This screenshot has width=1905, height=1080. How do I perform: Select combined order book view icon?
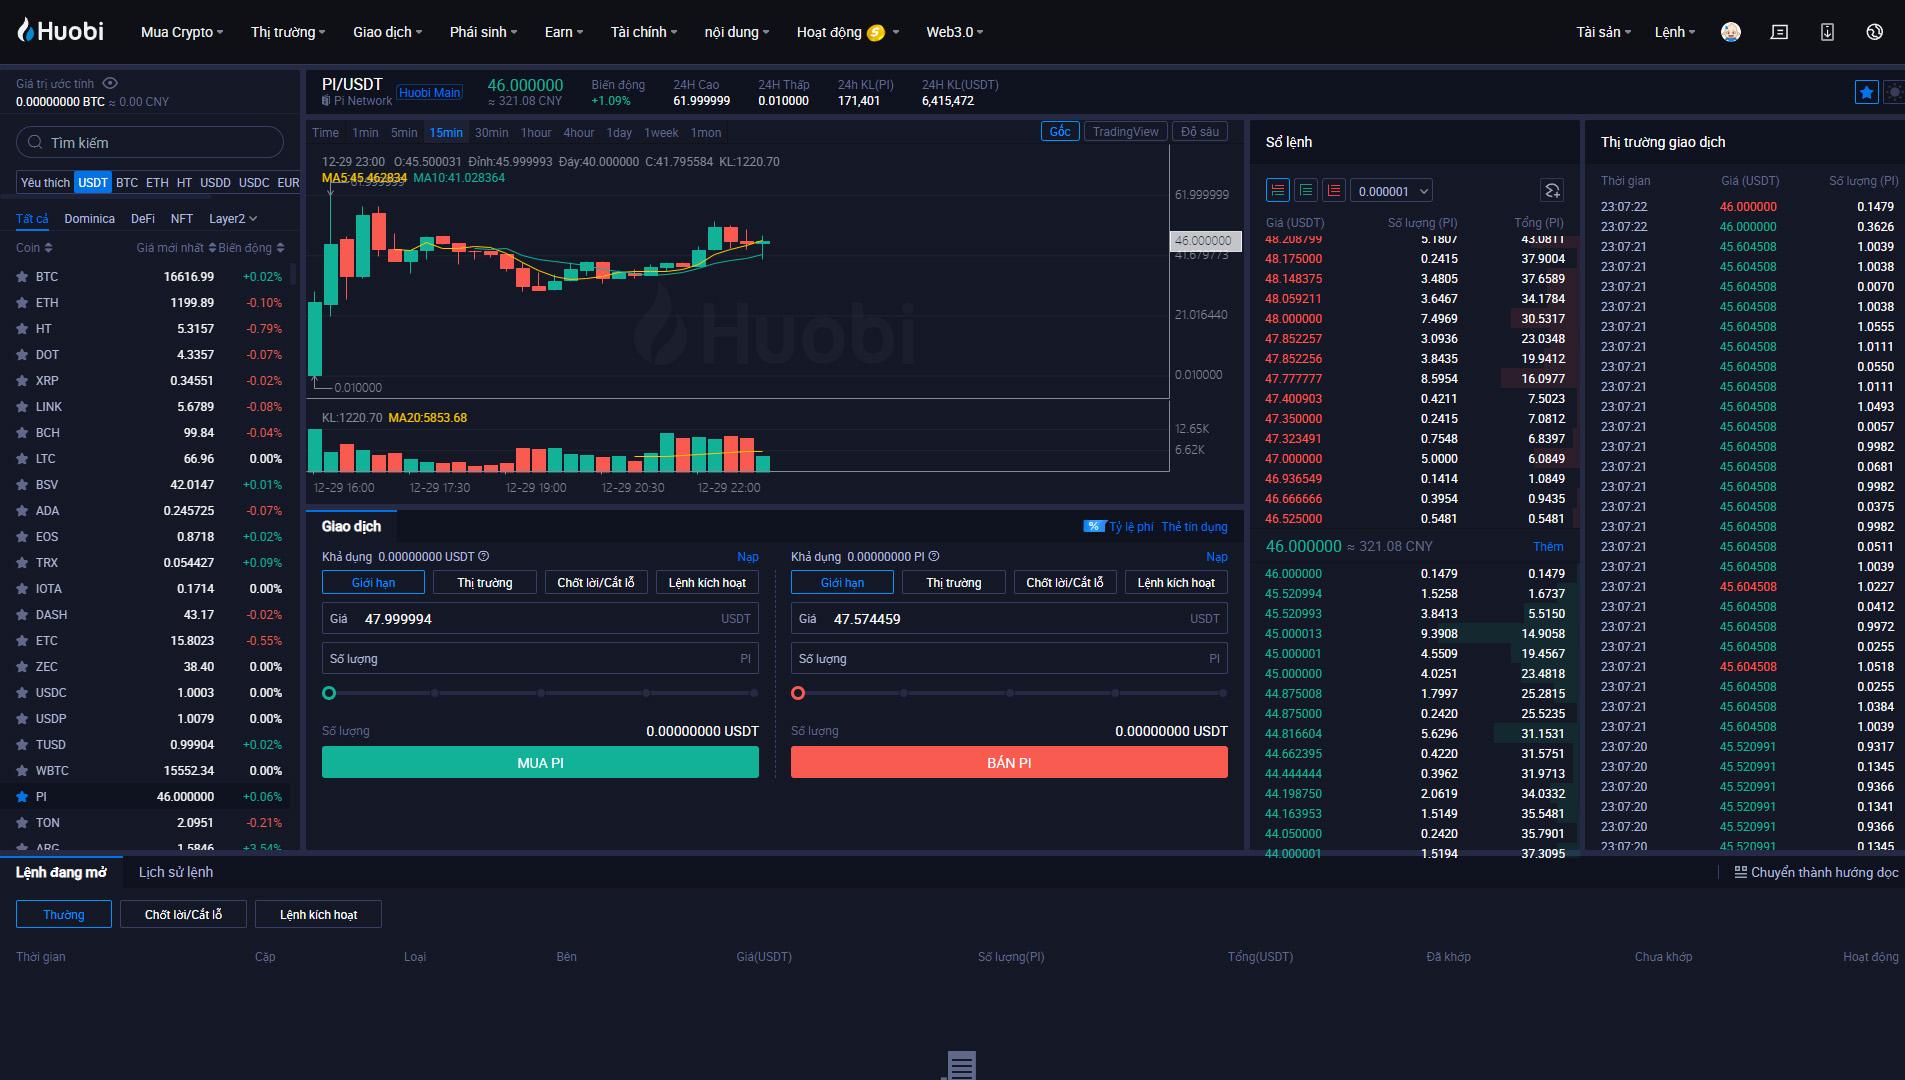(1277, 190)
